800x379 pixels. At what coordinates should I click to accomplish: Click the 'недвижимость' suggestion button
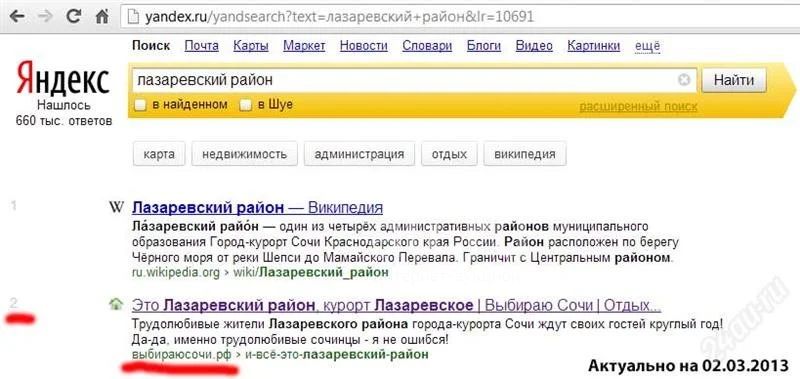point(244,154)
